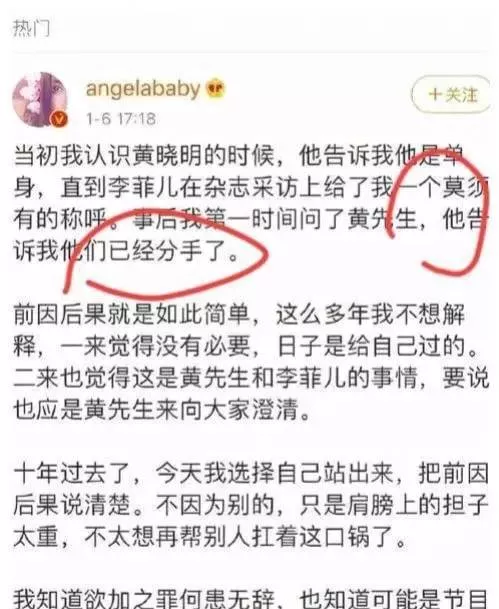Click the phrase 日子是给自己过的
499x609 pixels.
click(372, 347)
